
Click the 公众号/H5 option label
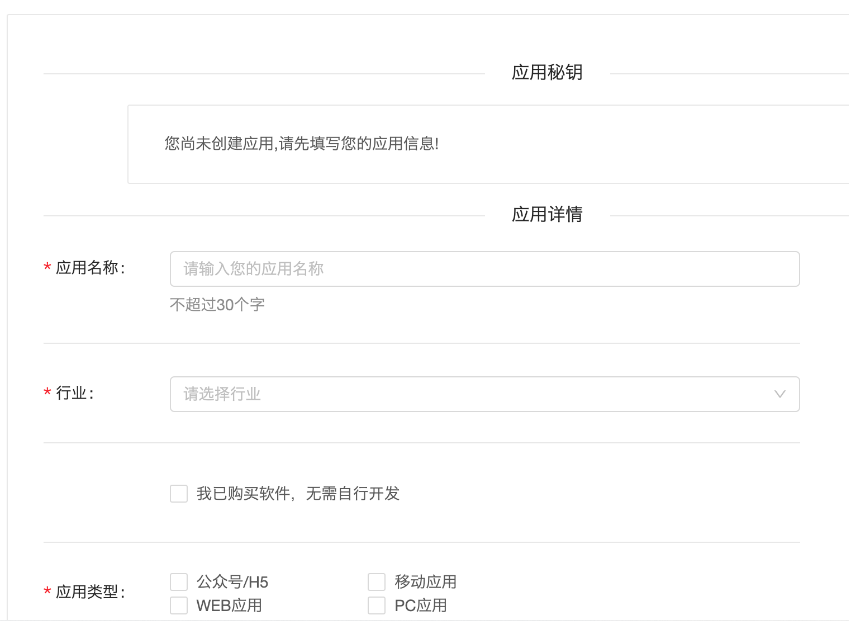[232, 582]
